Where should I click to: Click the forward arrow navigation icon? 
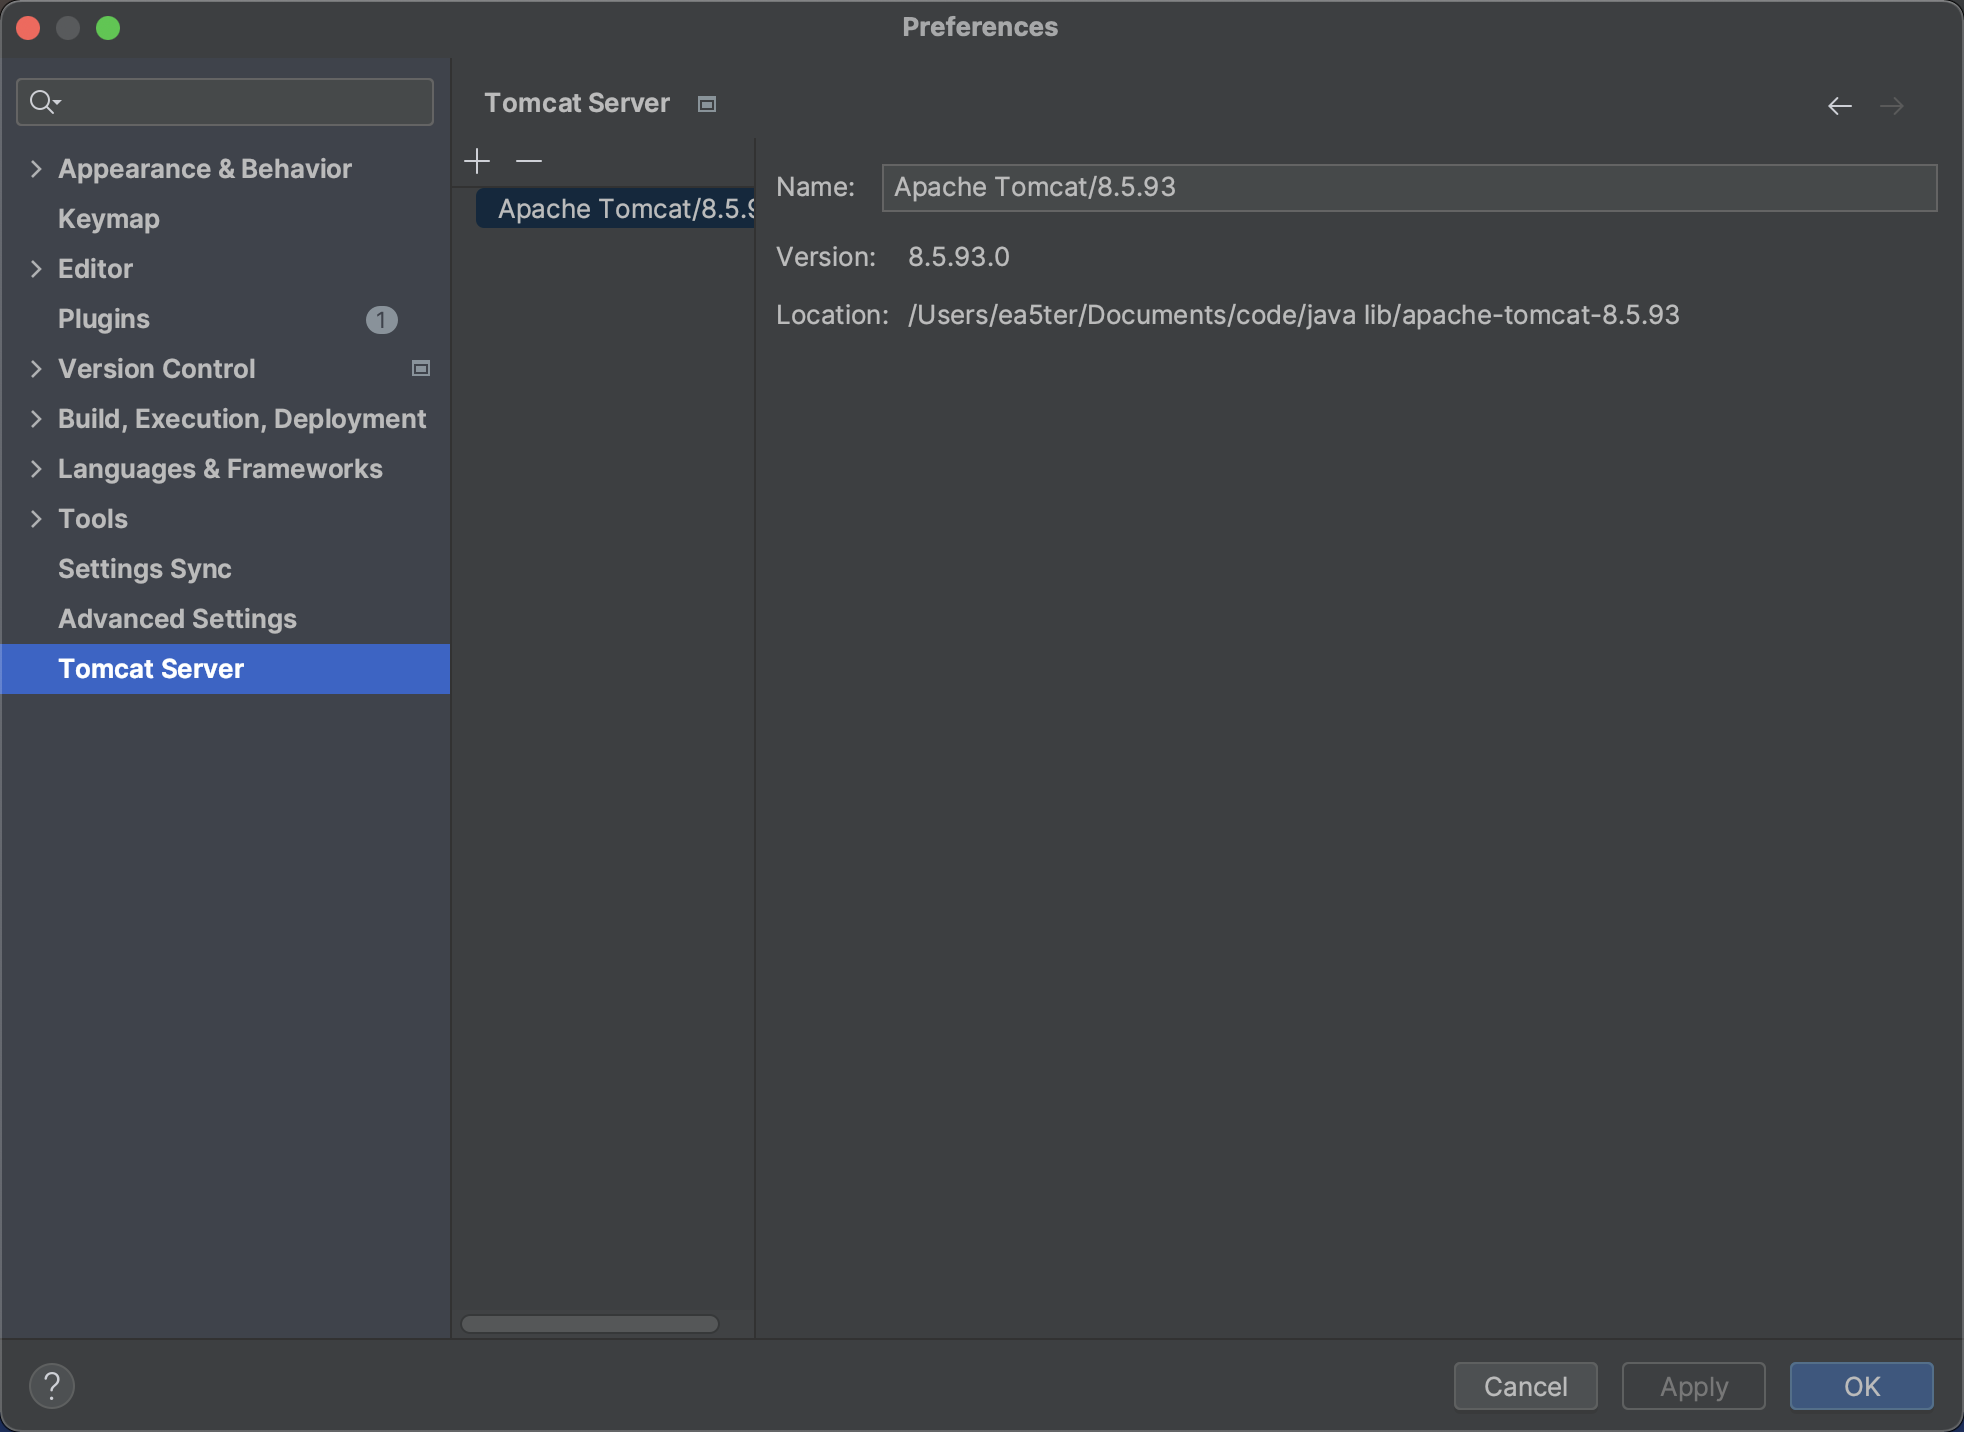click(1891, 106)
